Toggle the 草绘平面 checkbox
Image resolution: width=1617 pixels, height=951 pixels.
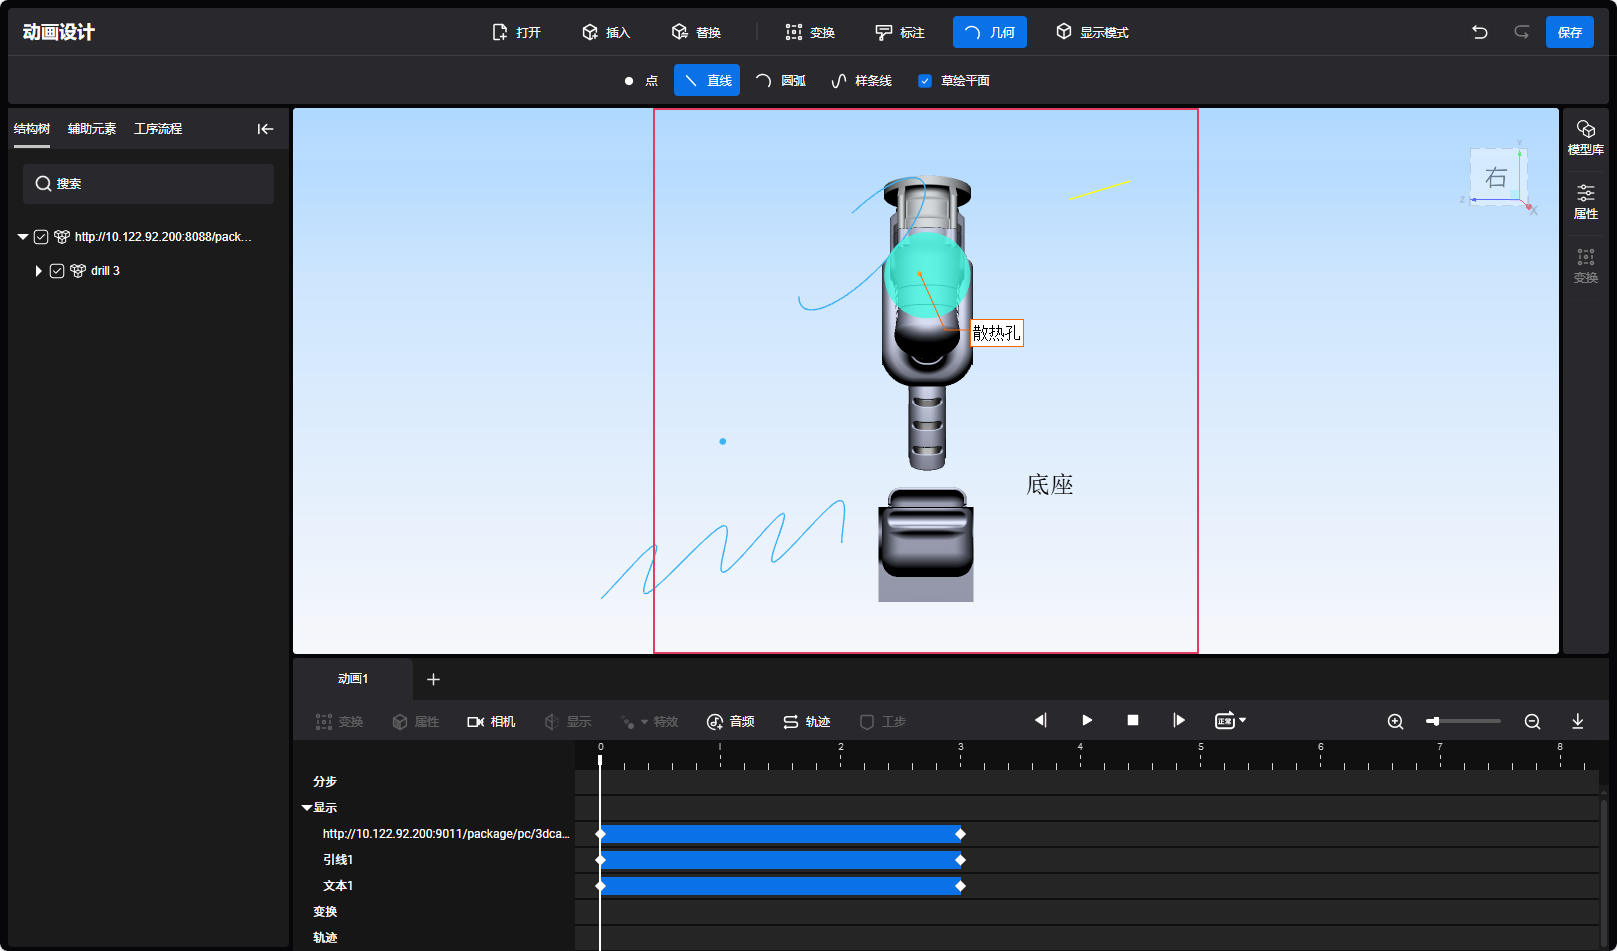click(925, 81)
